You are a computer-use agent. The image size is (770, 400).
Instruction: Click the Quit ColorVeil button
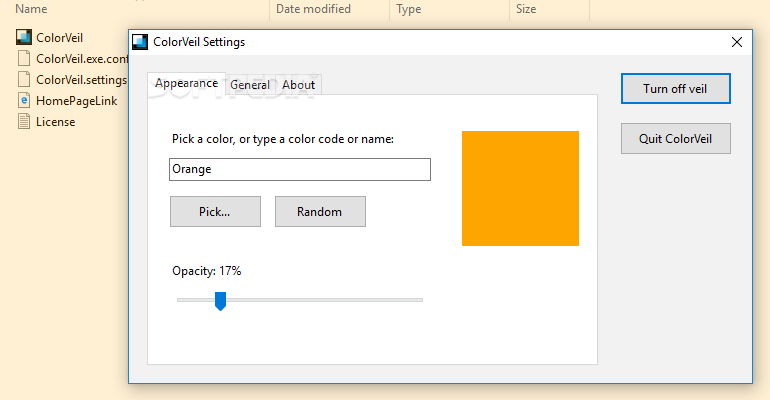[675, 139]
